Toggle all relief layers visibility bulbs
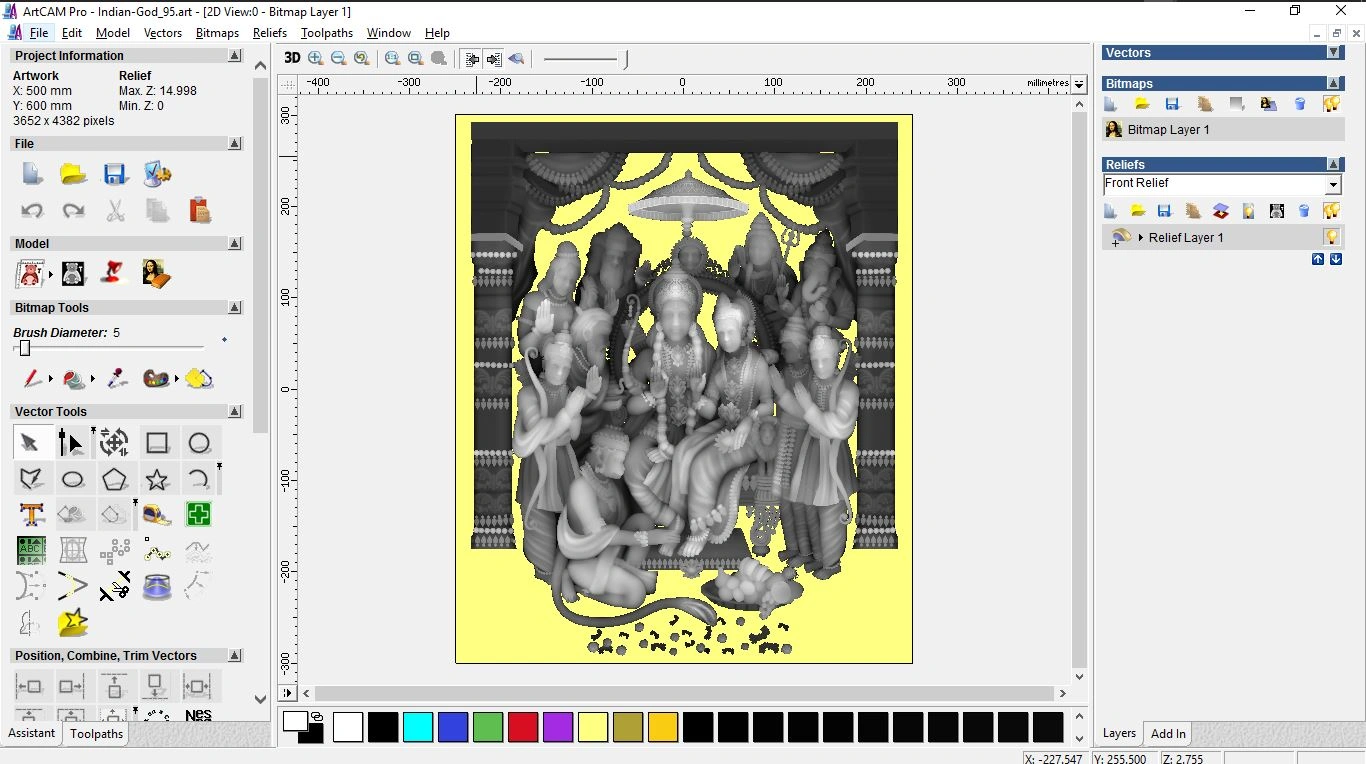 pos(1331,211)
